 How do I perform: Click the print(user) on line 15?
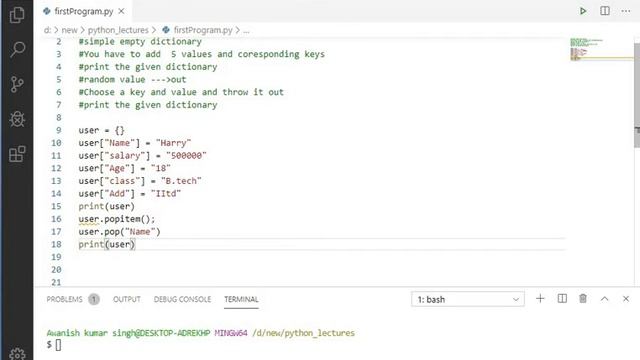107,206
